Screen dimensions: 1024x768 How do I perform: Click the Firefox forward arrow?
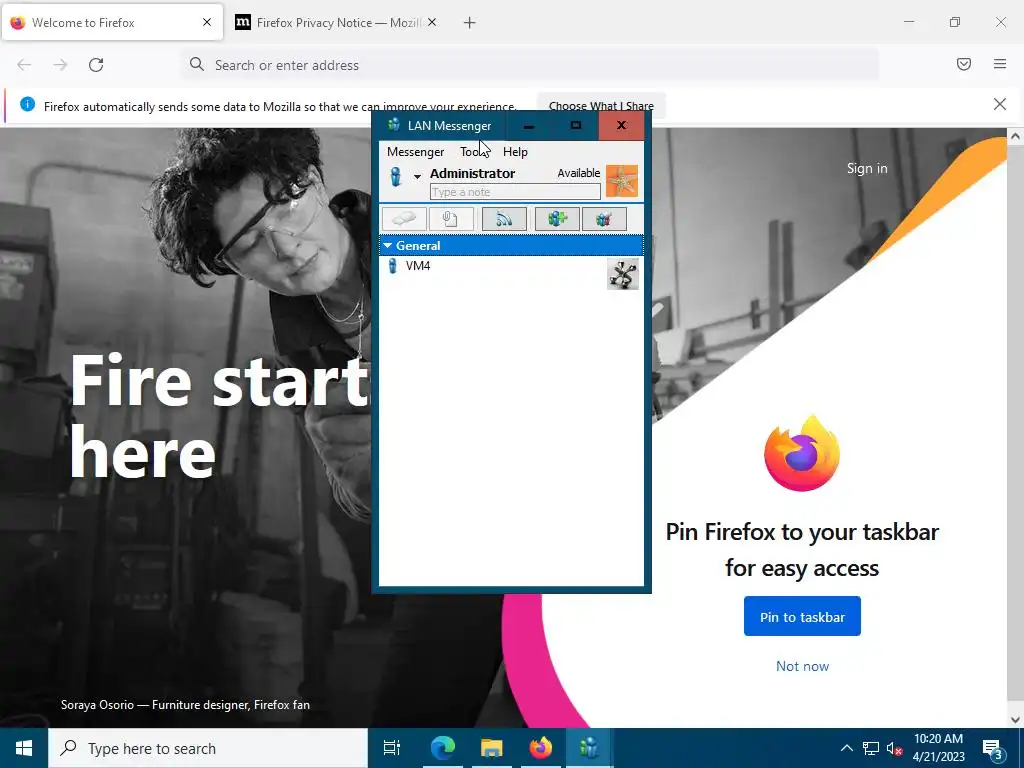(60, 65)
